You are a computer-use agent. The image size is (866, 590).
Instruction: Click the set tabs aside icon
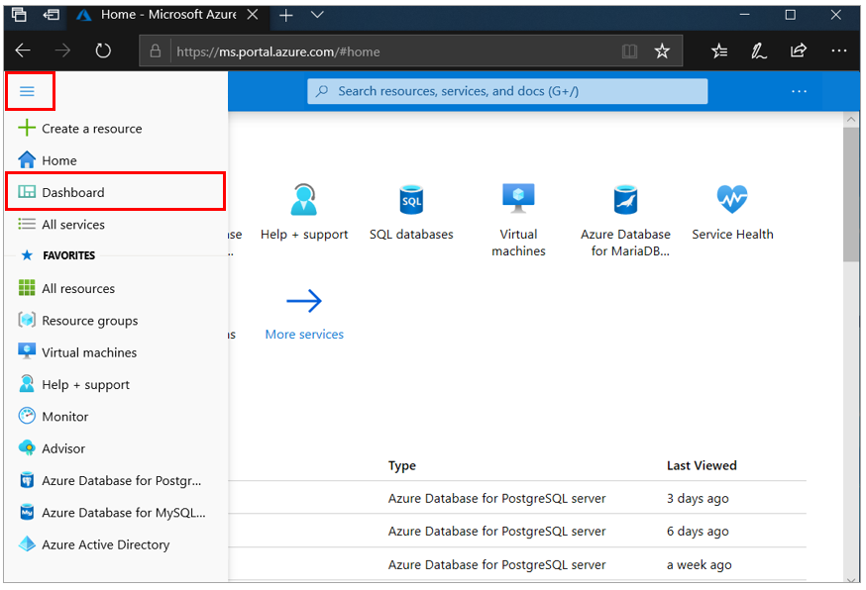tap(51, 15)
